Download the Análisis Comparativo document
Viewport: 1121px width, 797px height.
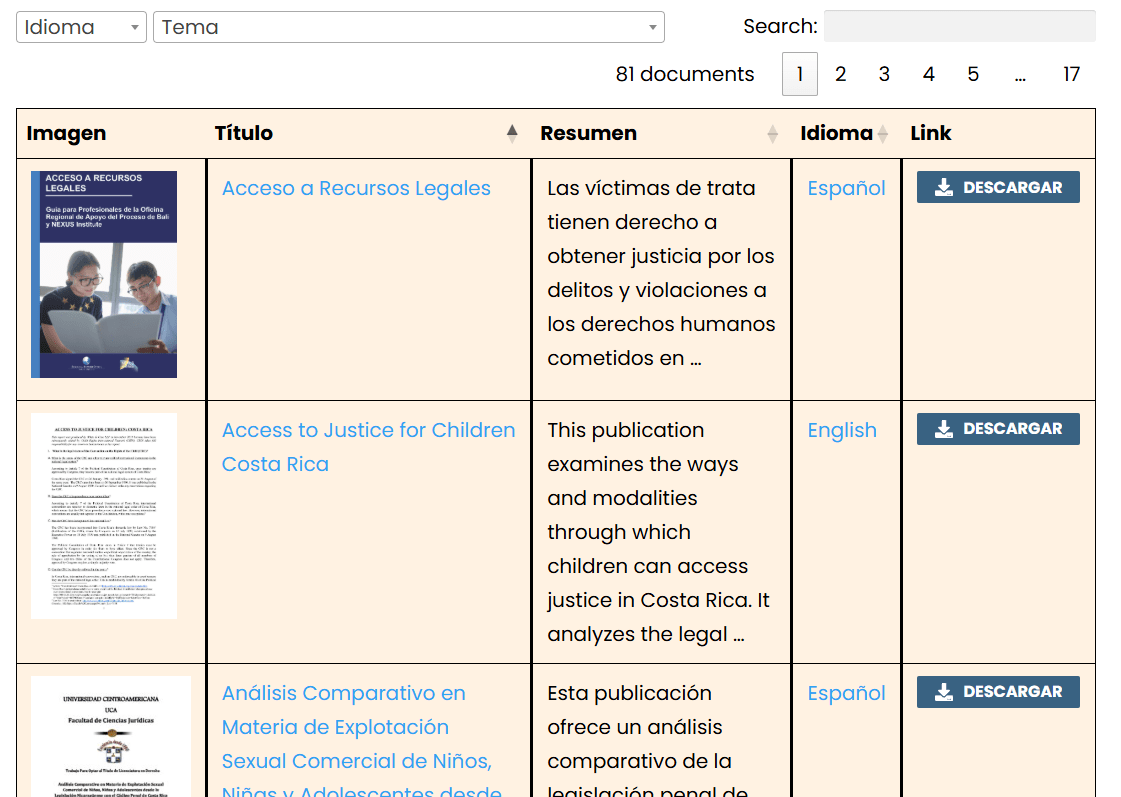click(998, 691)
